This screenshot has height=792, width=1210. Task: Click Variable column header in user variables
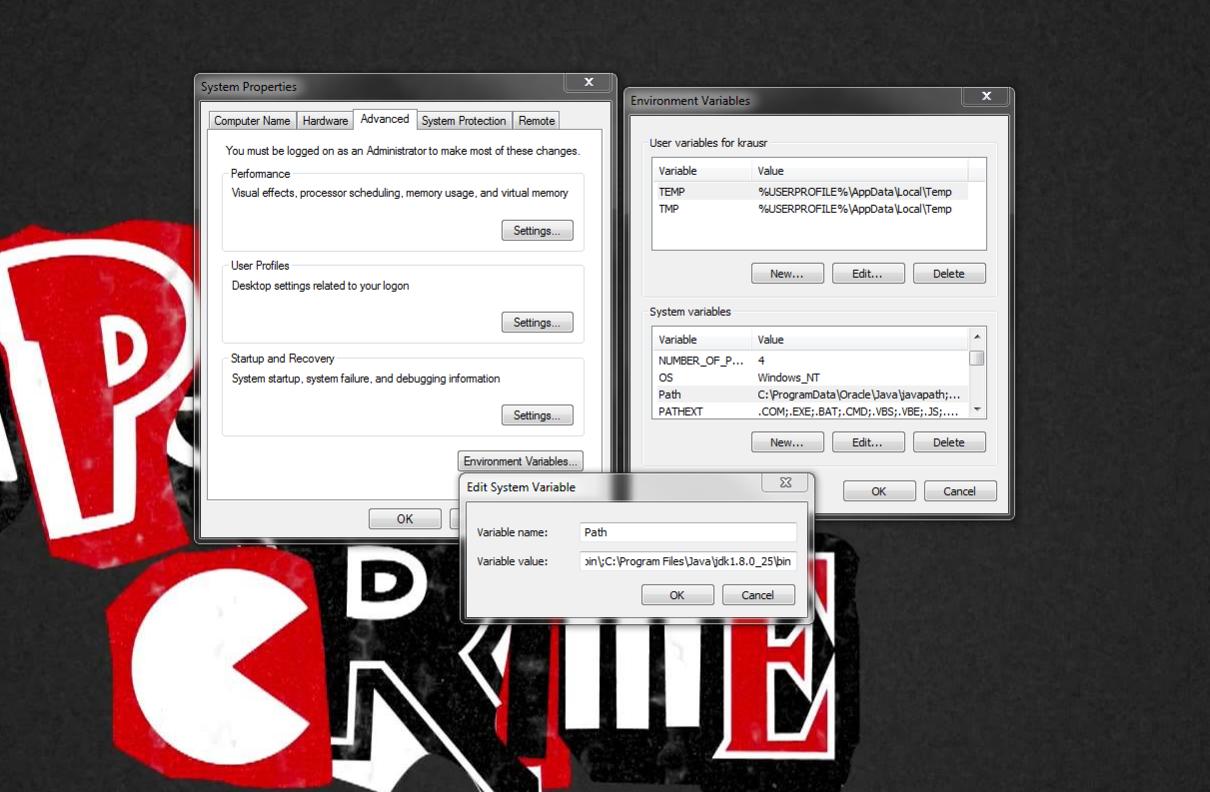701,171
